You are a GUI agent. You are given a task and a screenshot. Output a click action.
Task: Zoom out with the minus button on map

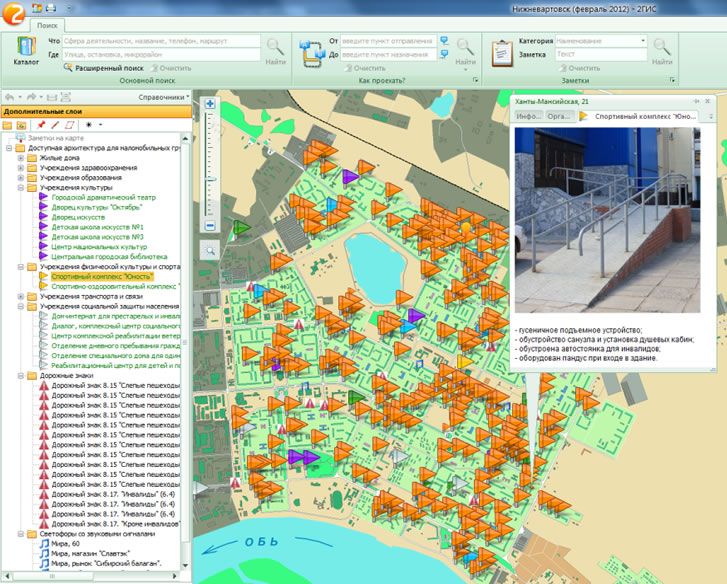point(210,226)
